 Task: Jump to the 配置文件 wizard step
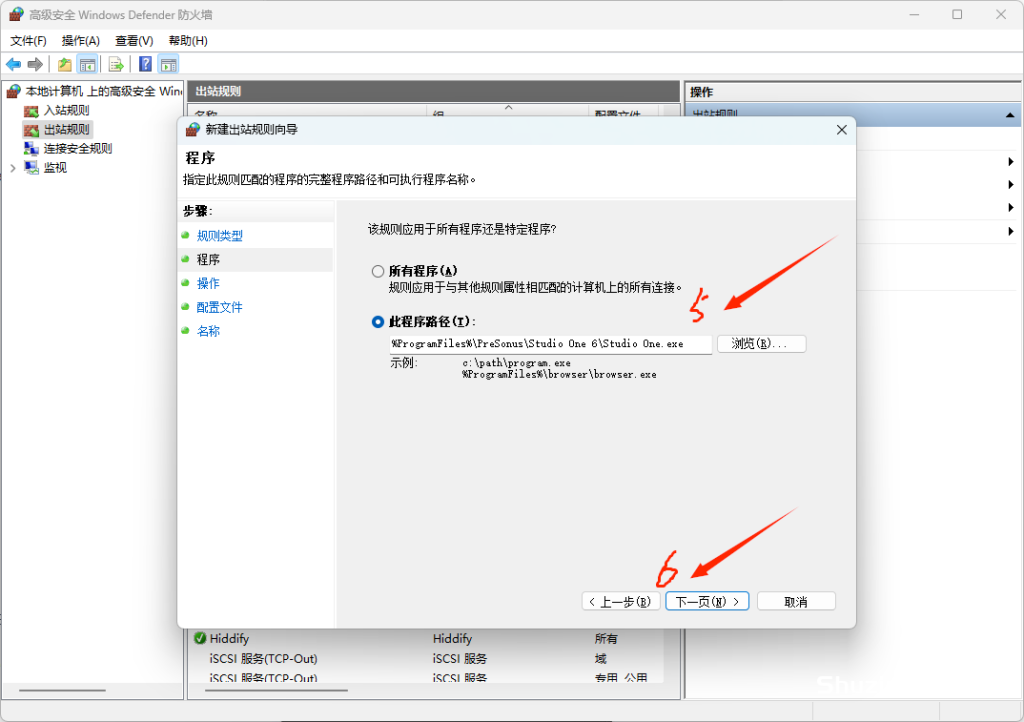coord(219,307)
